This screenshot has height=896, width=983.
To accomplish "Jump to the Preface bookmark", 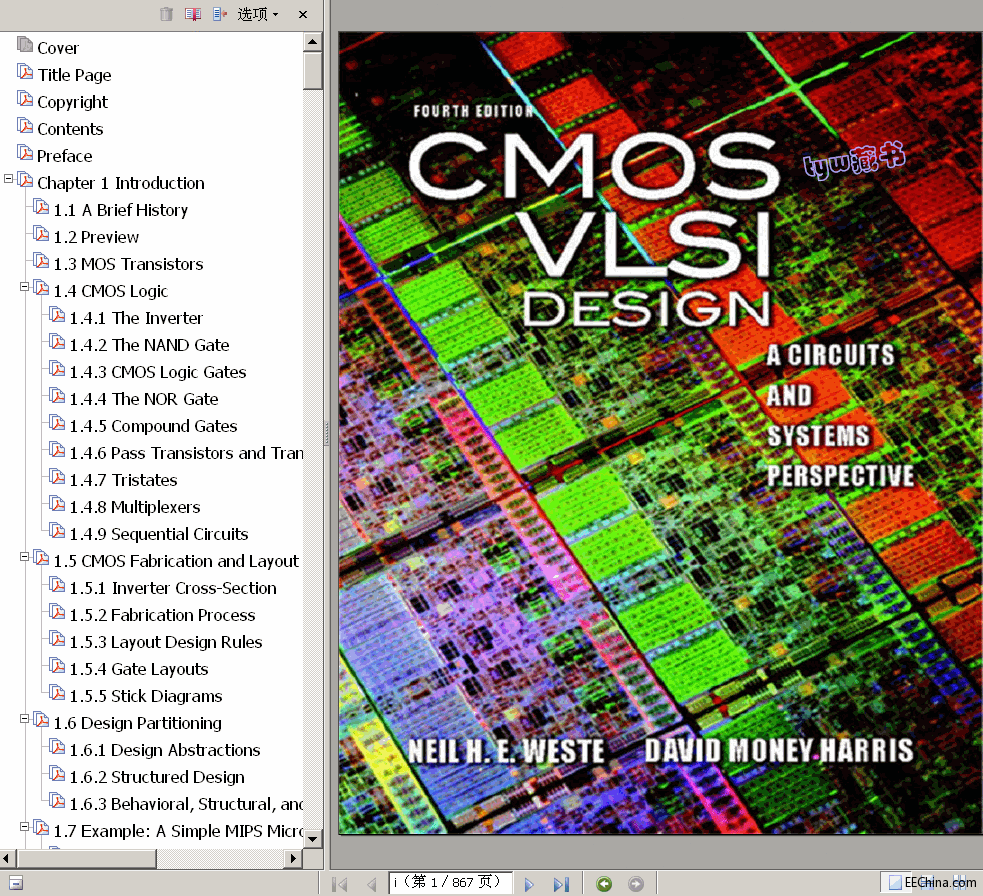I will [63, 155].
